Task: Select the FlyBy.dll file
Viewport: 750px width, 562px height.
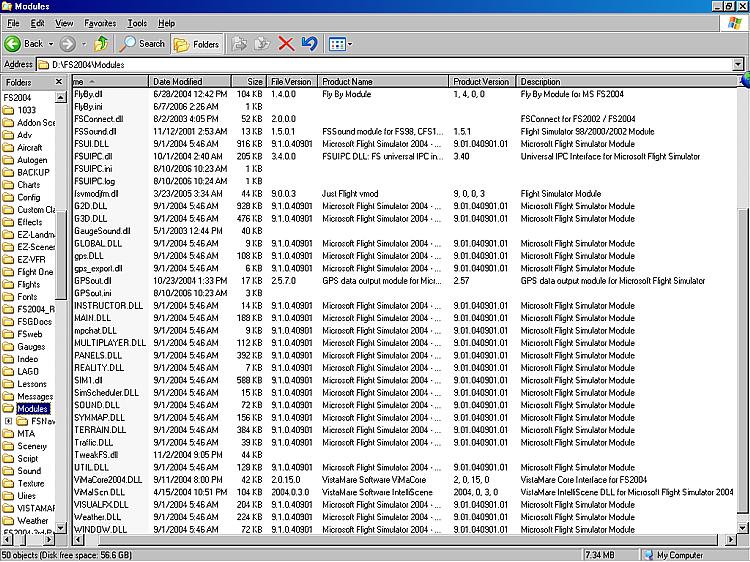Action: (x=88, y=94)
